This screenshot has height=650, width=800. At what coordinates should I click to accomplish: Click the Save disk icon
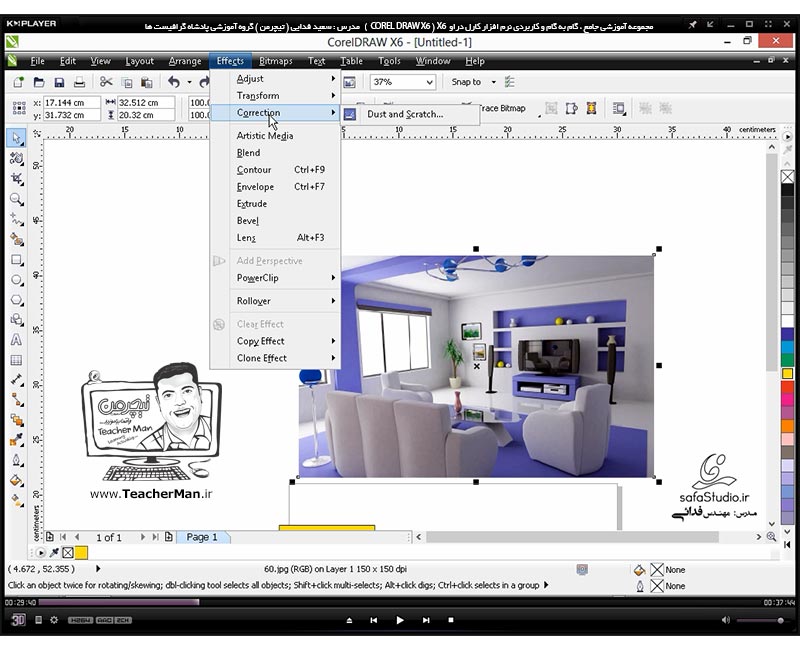pyautogui.click(x=59, y=82)
